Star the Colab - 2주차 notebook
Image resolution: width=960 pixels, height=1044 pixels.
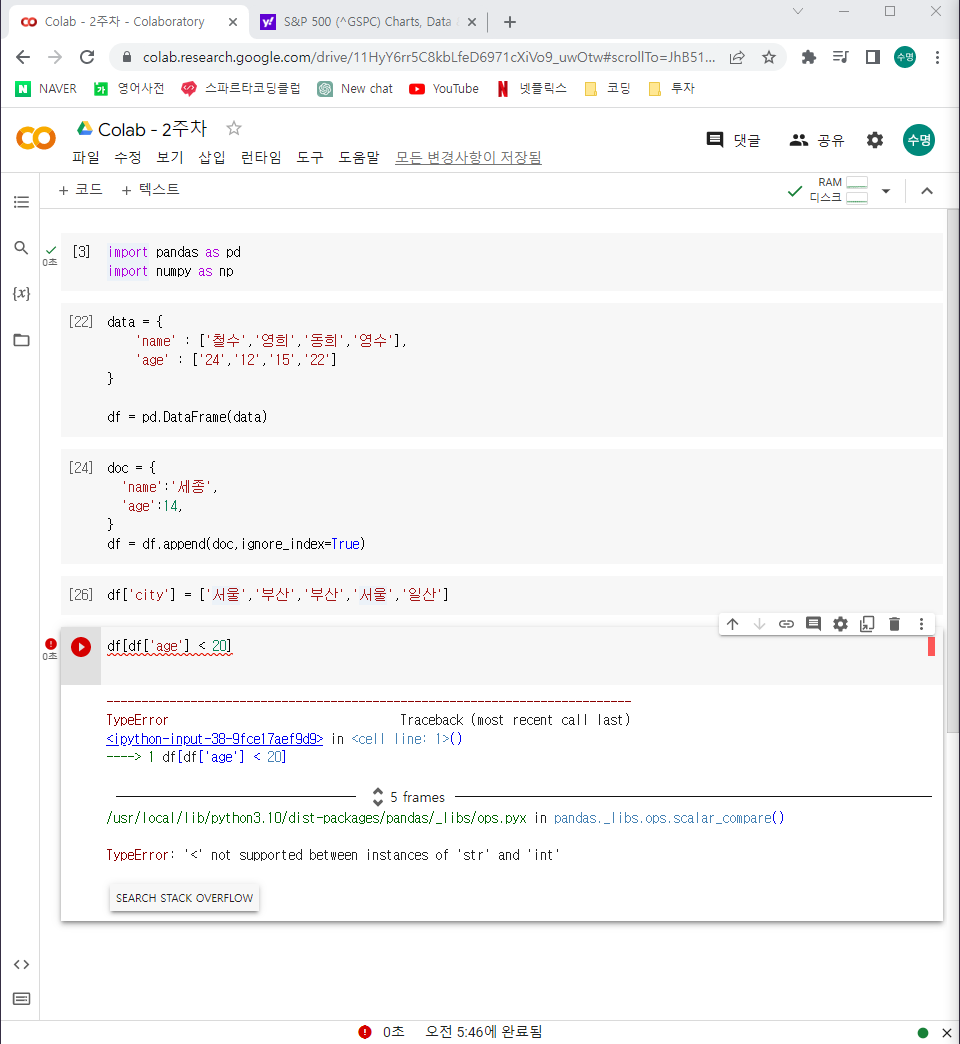click(x=234, y=129)
